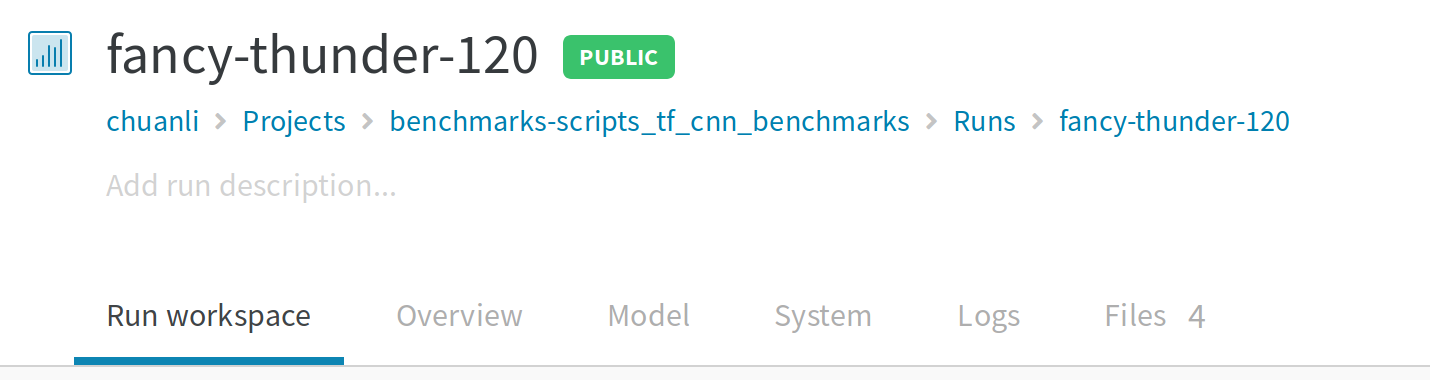Click the chevron just before the Runs breadcrumb
This screenshot has height=380, width=1430.
(x=932, y=122)
